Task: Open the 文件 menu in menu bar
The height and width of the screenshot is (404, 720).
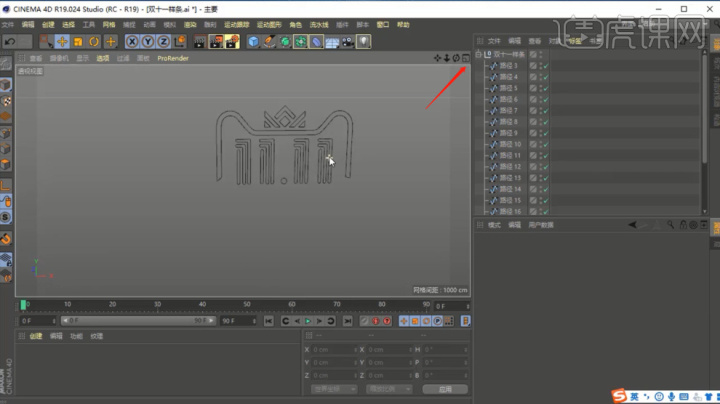Action: coord(8,25)
